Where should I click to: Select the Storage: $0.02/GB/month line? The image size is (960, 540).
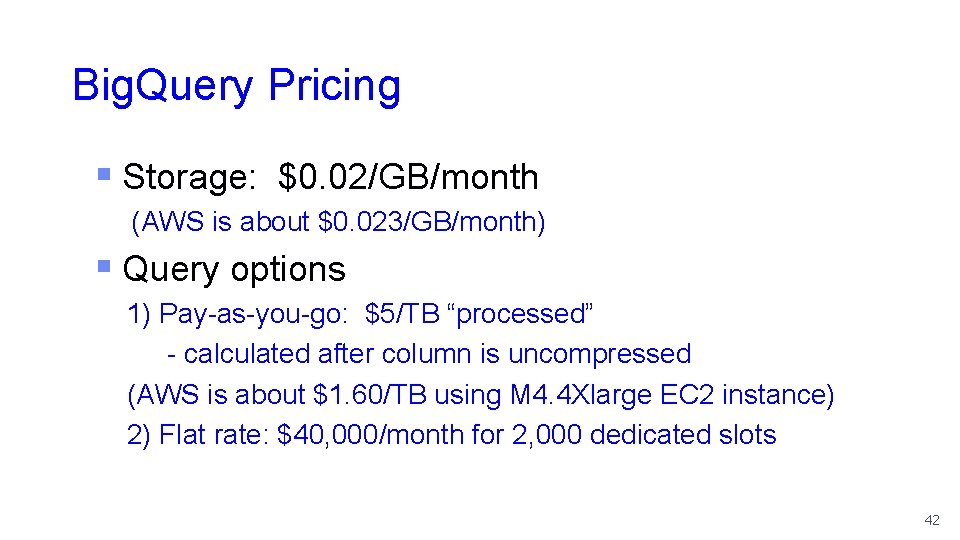(331, 178)
